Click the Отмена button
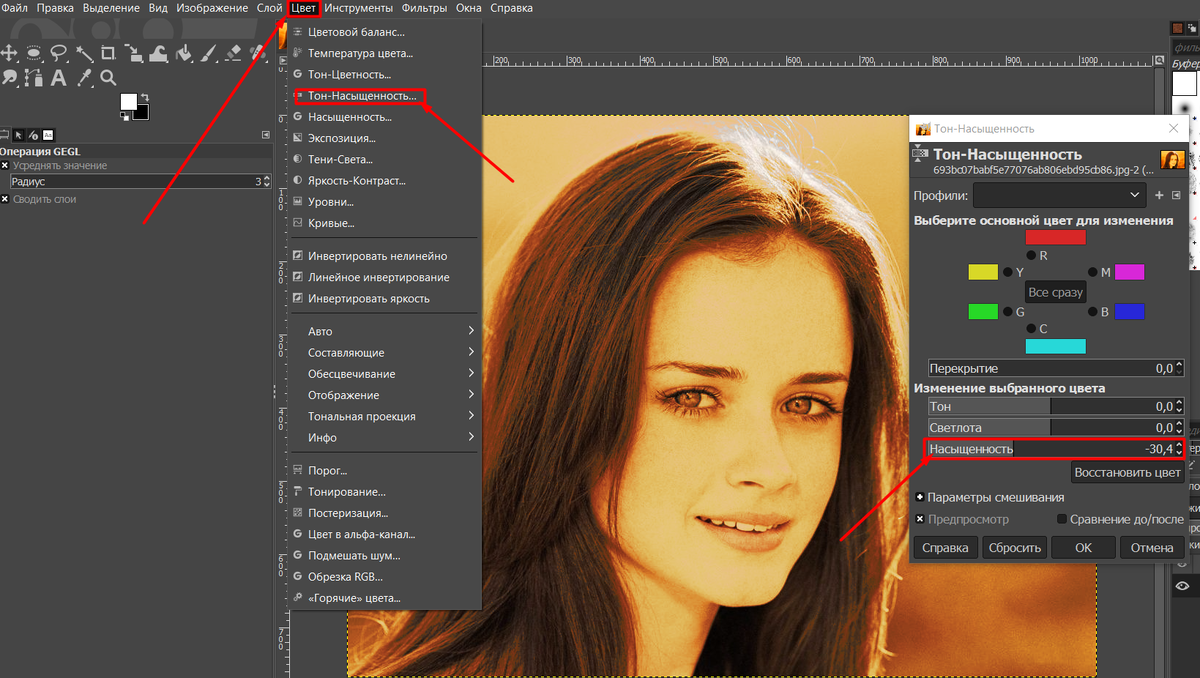The width and height of the screenshot is (1200, 678). [1152, 547]
